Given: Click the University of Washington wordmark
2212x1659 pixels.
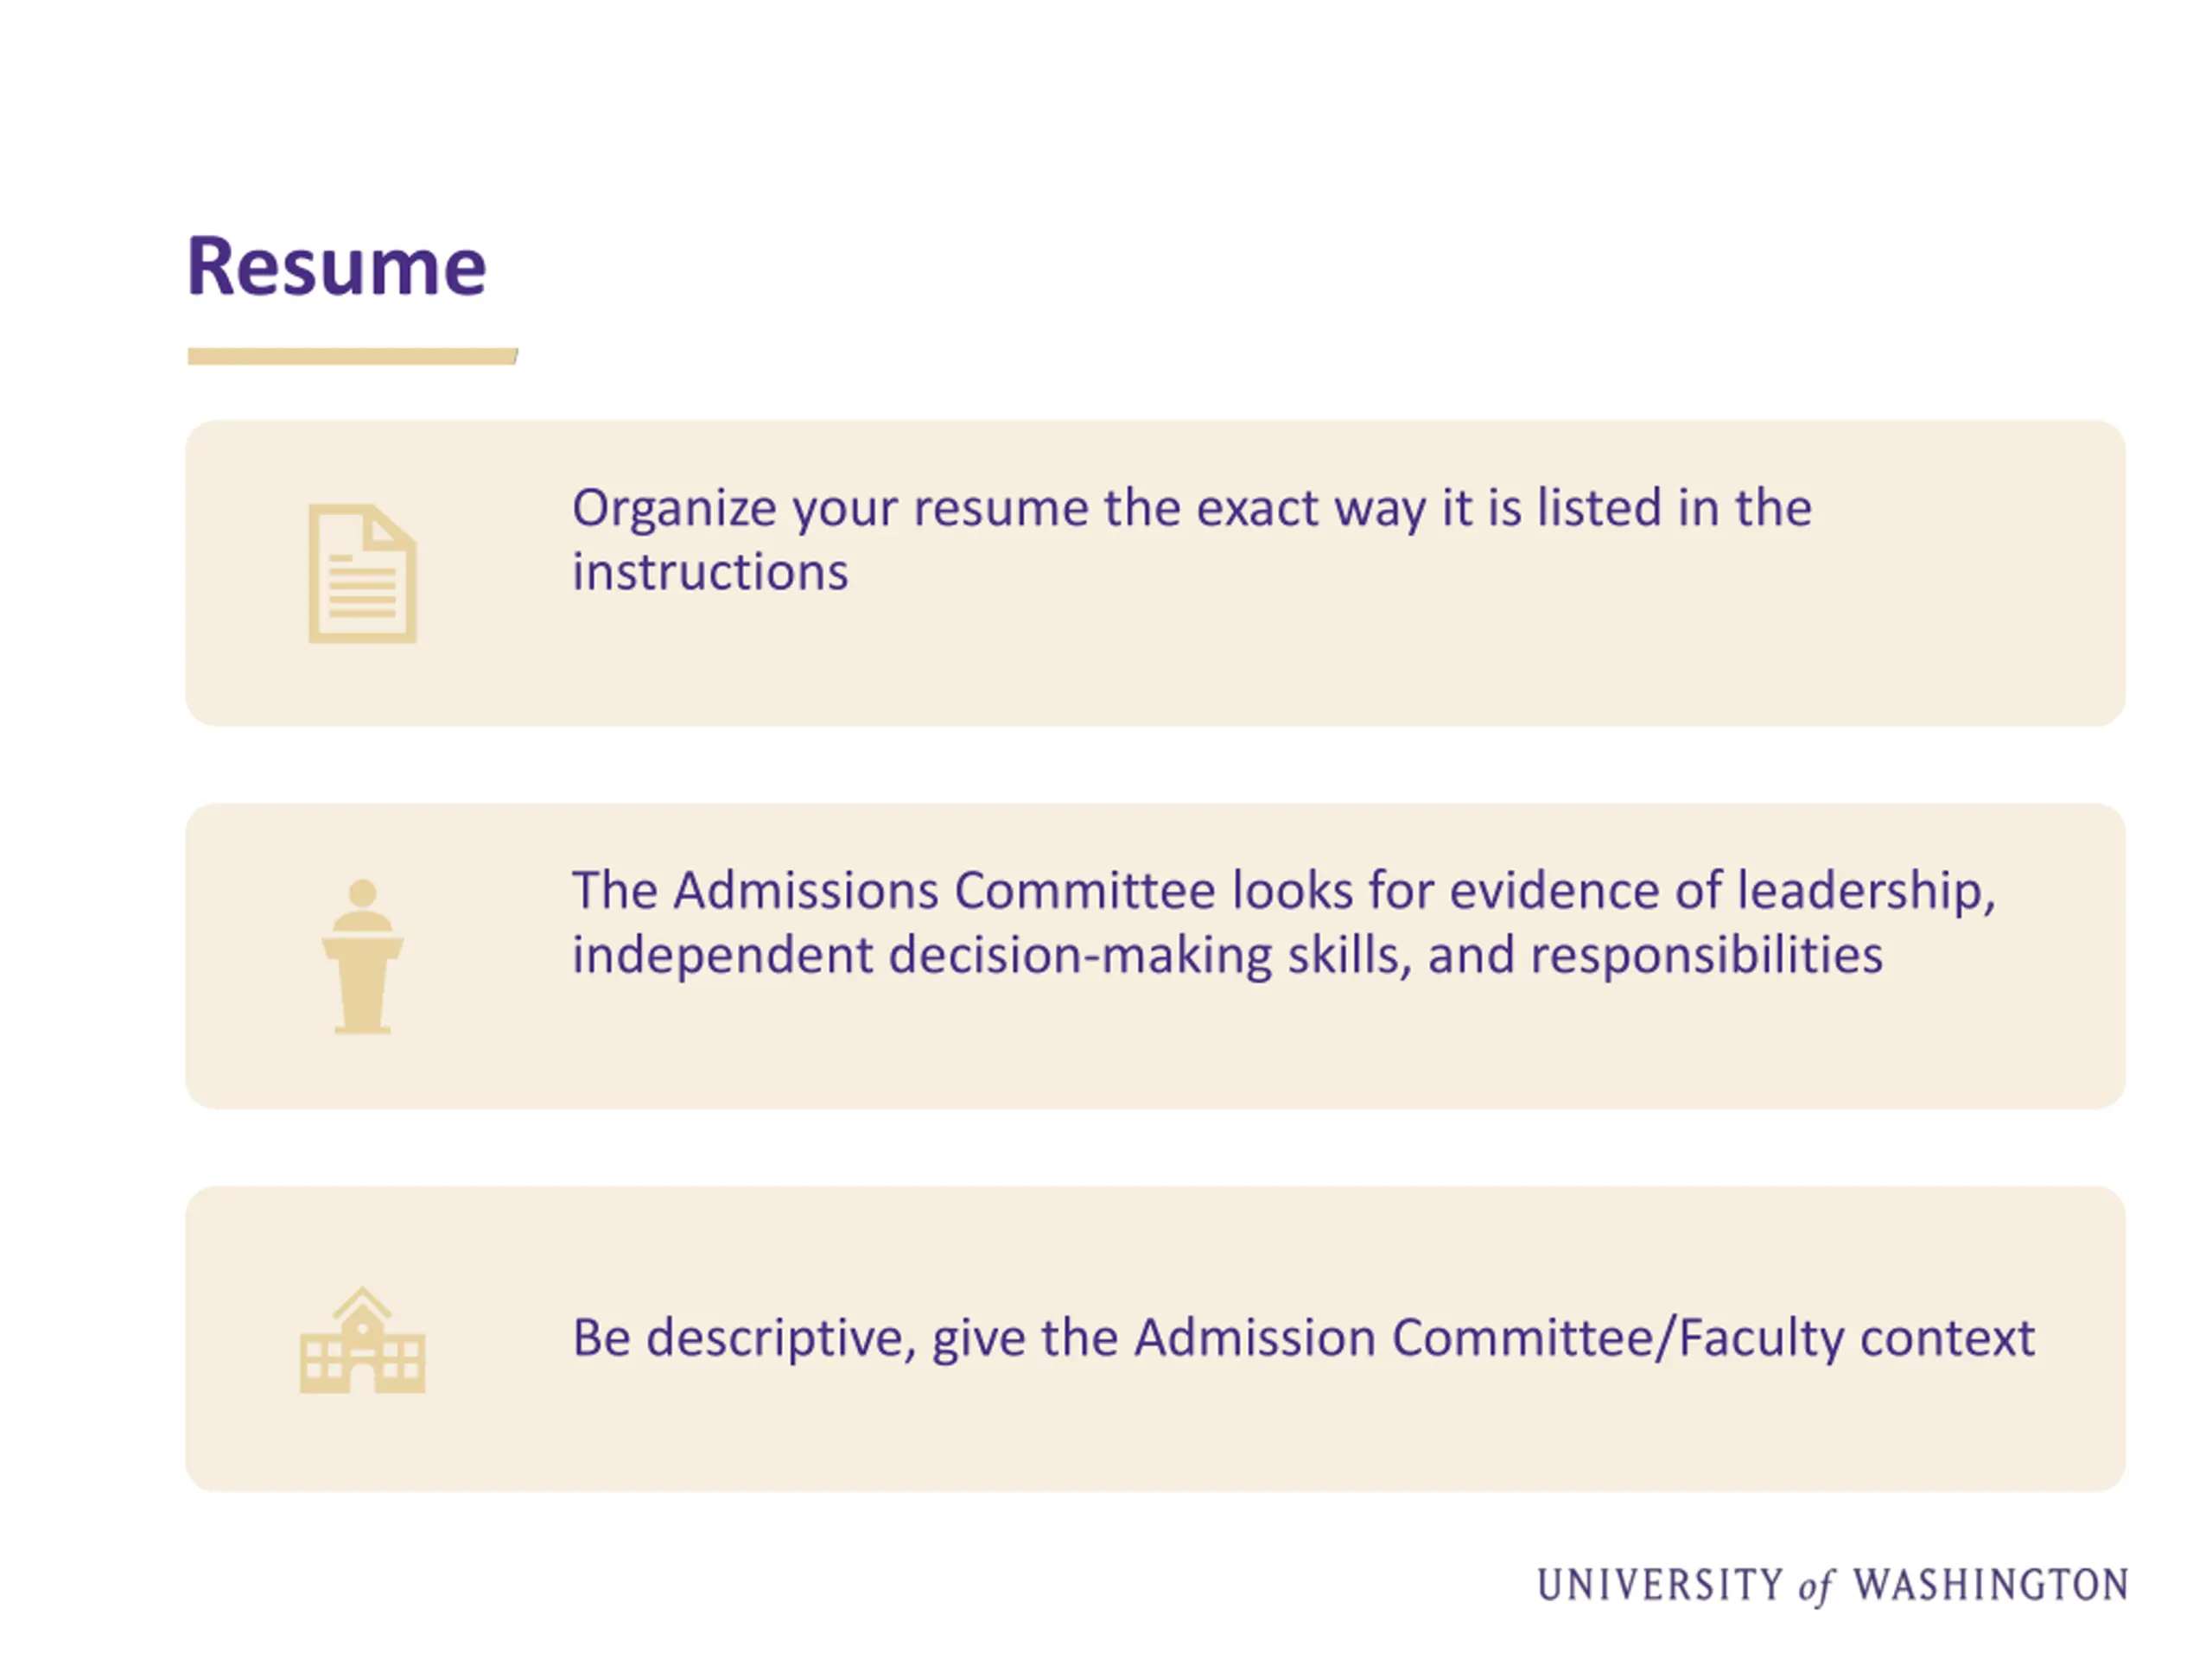Looking at the screenshot, I should 1832,1586.
